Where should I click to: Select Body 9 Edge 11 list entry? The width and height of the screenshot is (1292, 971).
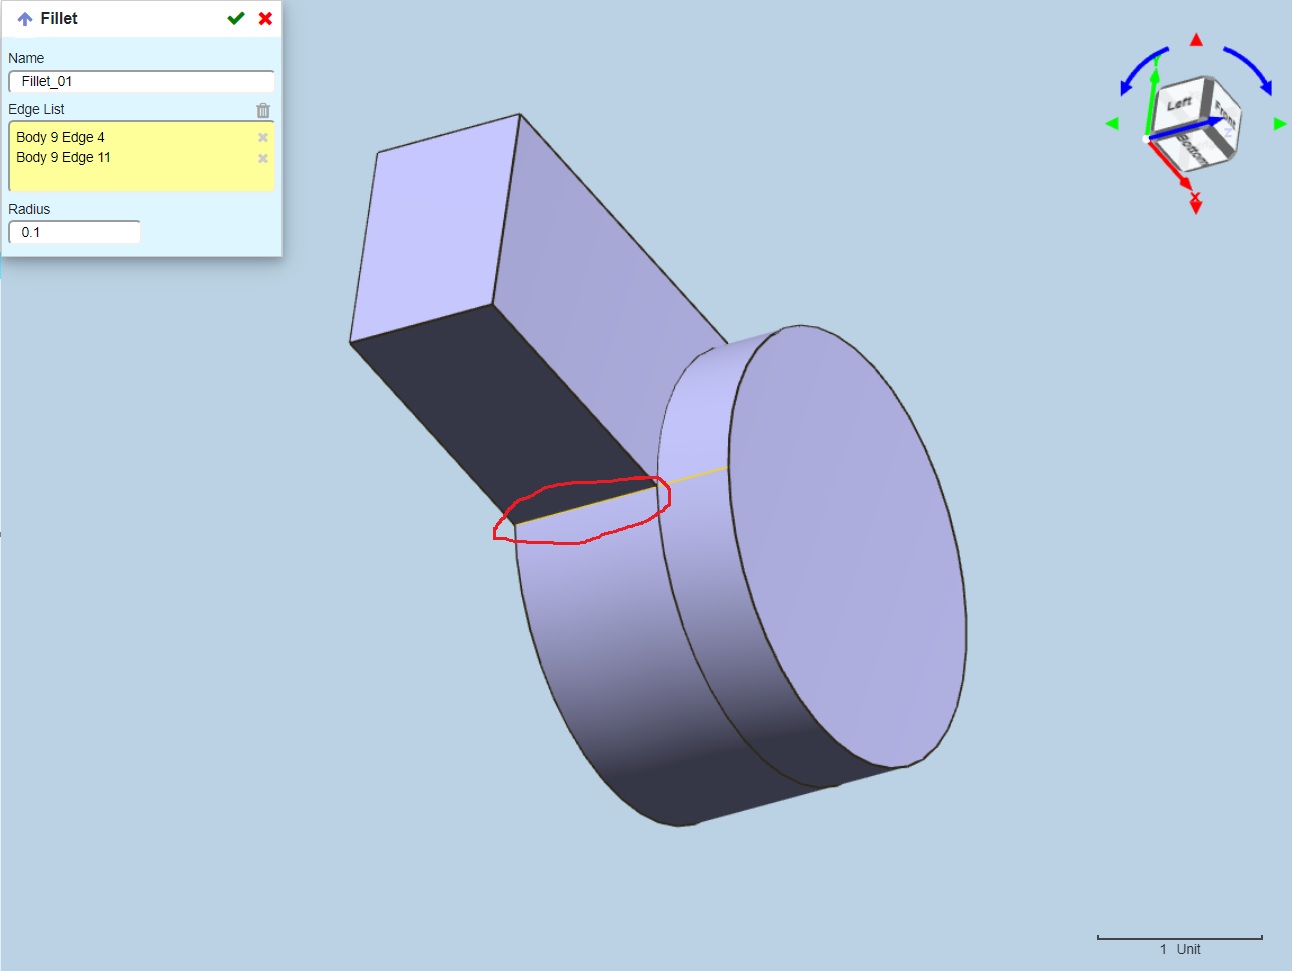click(x=64, y=157)
